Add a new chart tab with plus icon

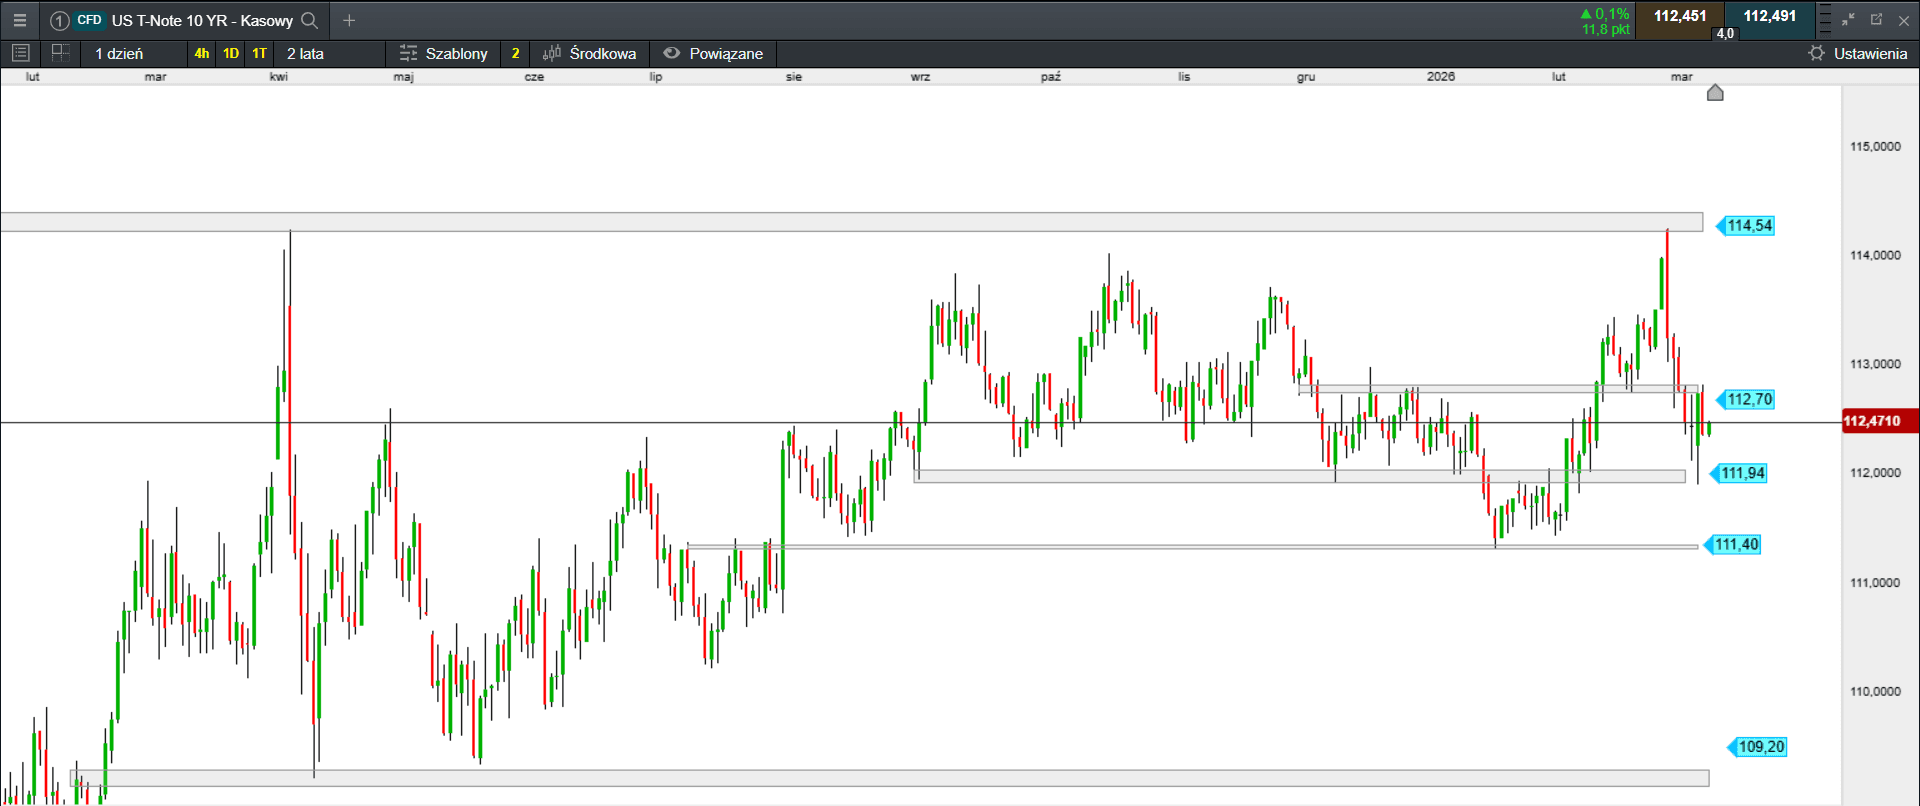pos(349,20)
